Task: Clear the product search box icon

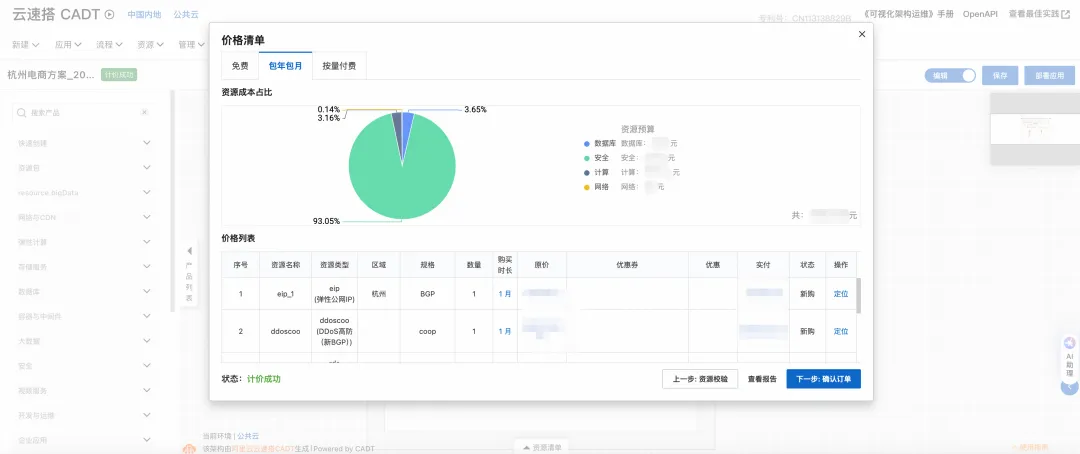Action: pos(145,112)
